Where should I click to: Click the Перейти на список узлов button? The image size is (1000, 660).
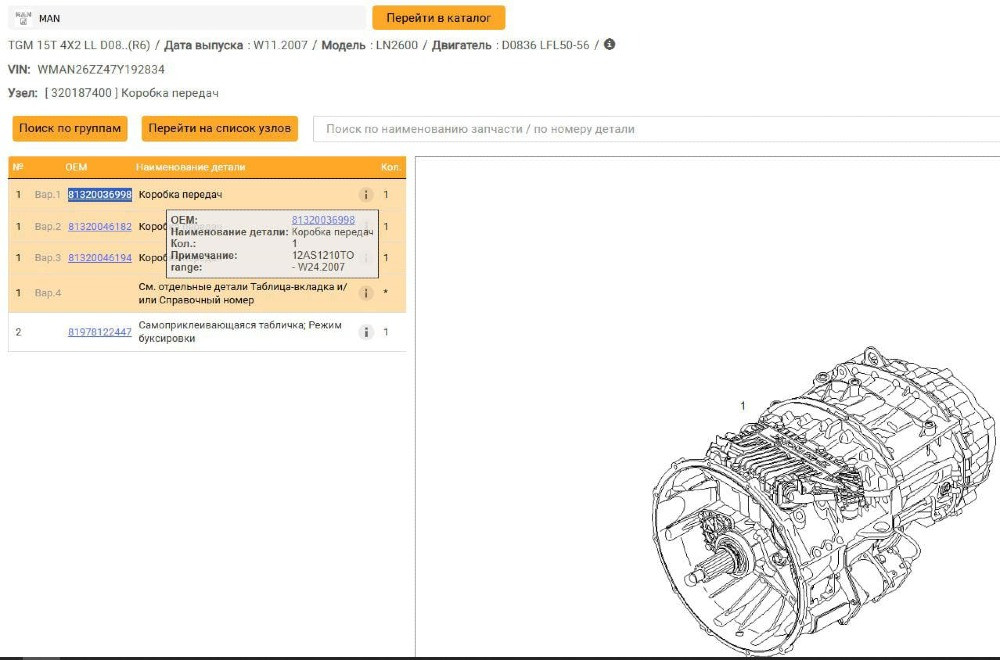point(220,129)
